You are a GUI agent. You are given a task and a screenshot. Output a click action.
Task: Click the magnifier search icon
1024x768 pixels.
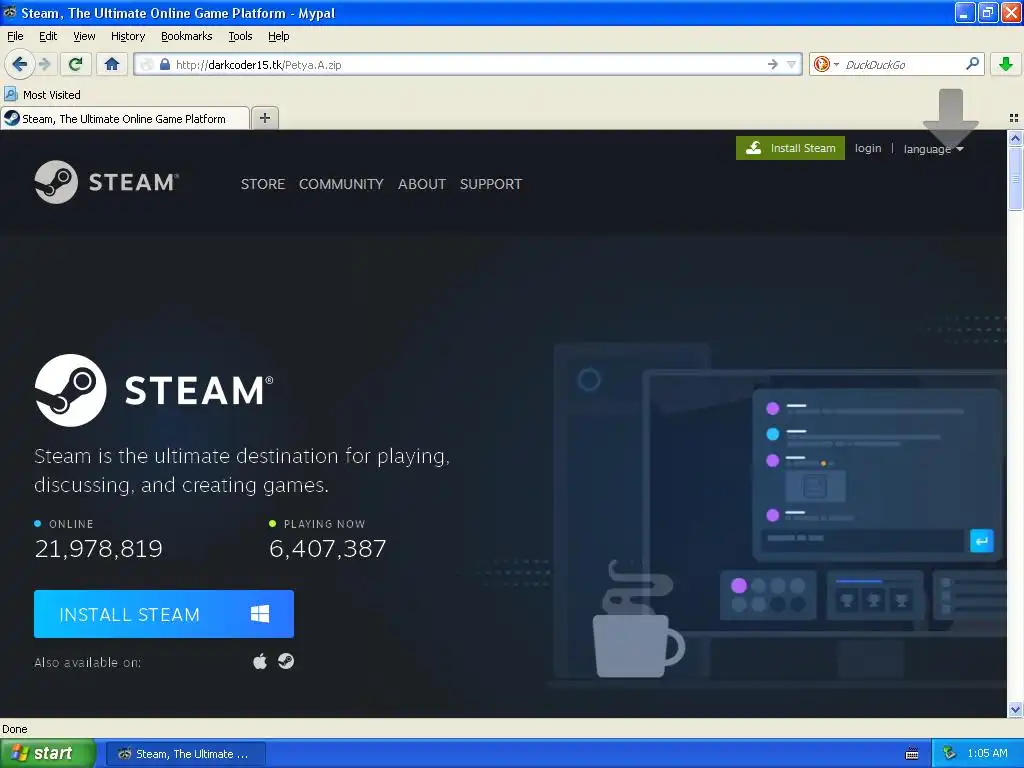click(x=972, y=64)
